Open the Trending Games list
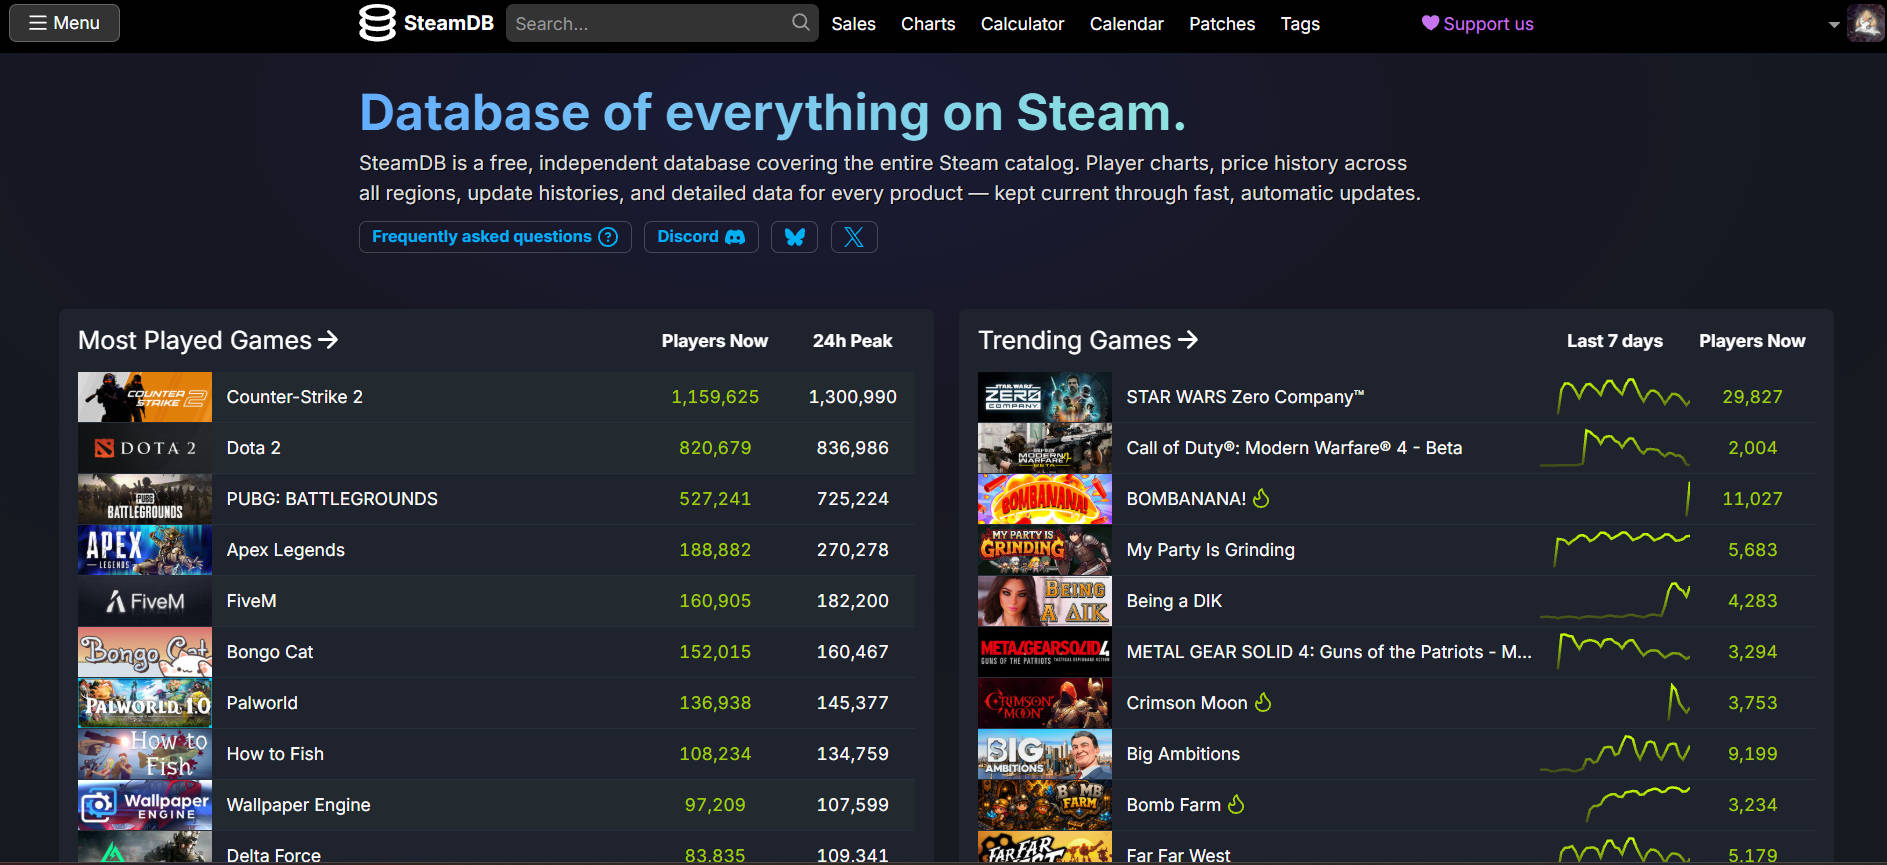The width and height of the screenshot is (1887, 865). point(1088,340)
